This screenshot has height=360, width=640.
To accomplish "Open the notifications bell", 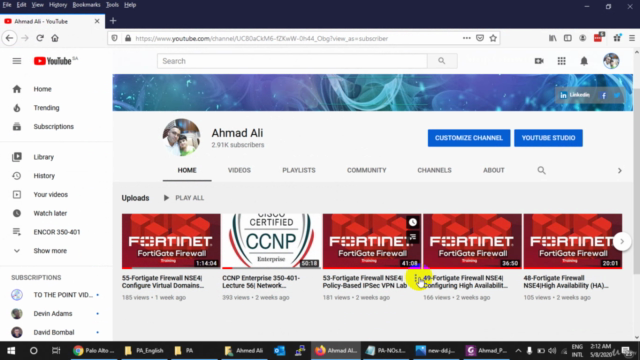I will 584,61.
